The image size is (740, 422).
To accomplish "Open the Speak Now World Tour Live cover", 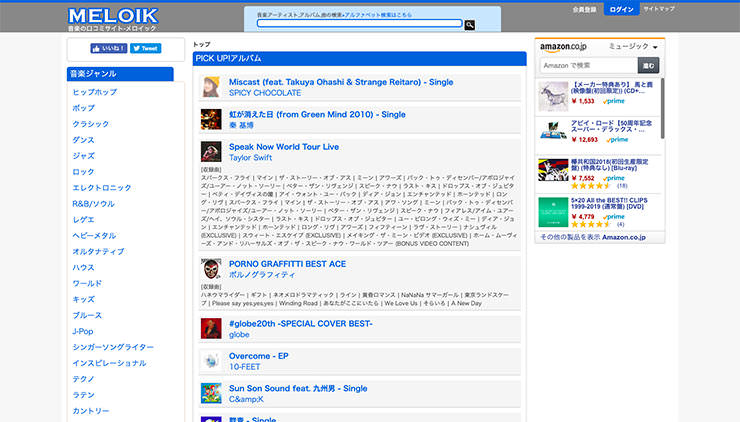I will pyautogui.click(x=211, y=152).
